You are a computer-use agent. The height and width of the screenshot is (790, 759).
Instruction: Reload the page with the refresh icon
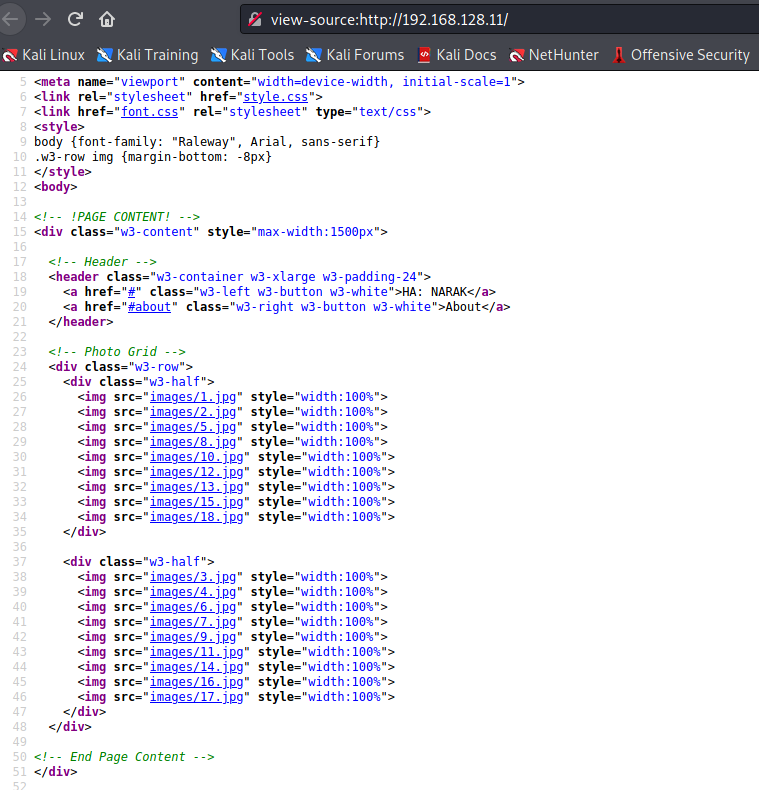click(76, 20)
